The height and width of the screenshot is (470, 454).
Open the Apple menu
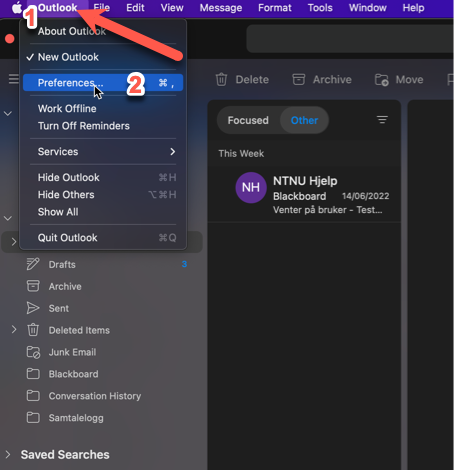16,7
